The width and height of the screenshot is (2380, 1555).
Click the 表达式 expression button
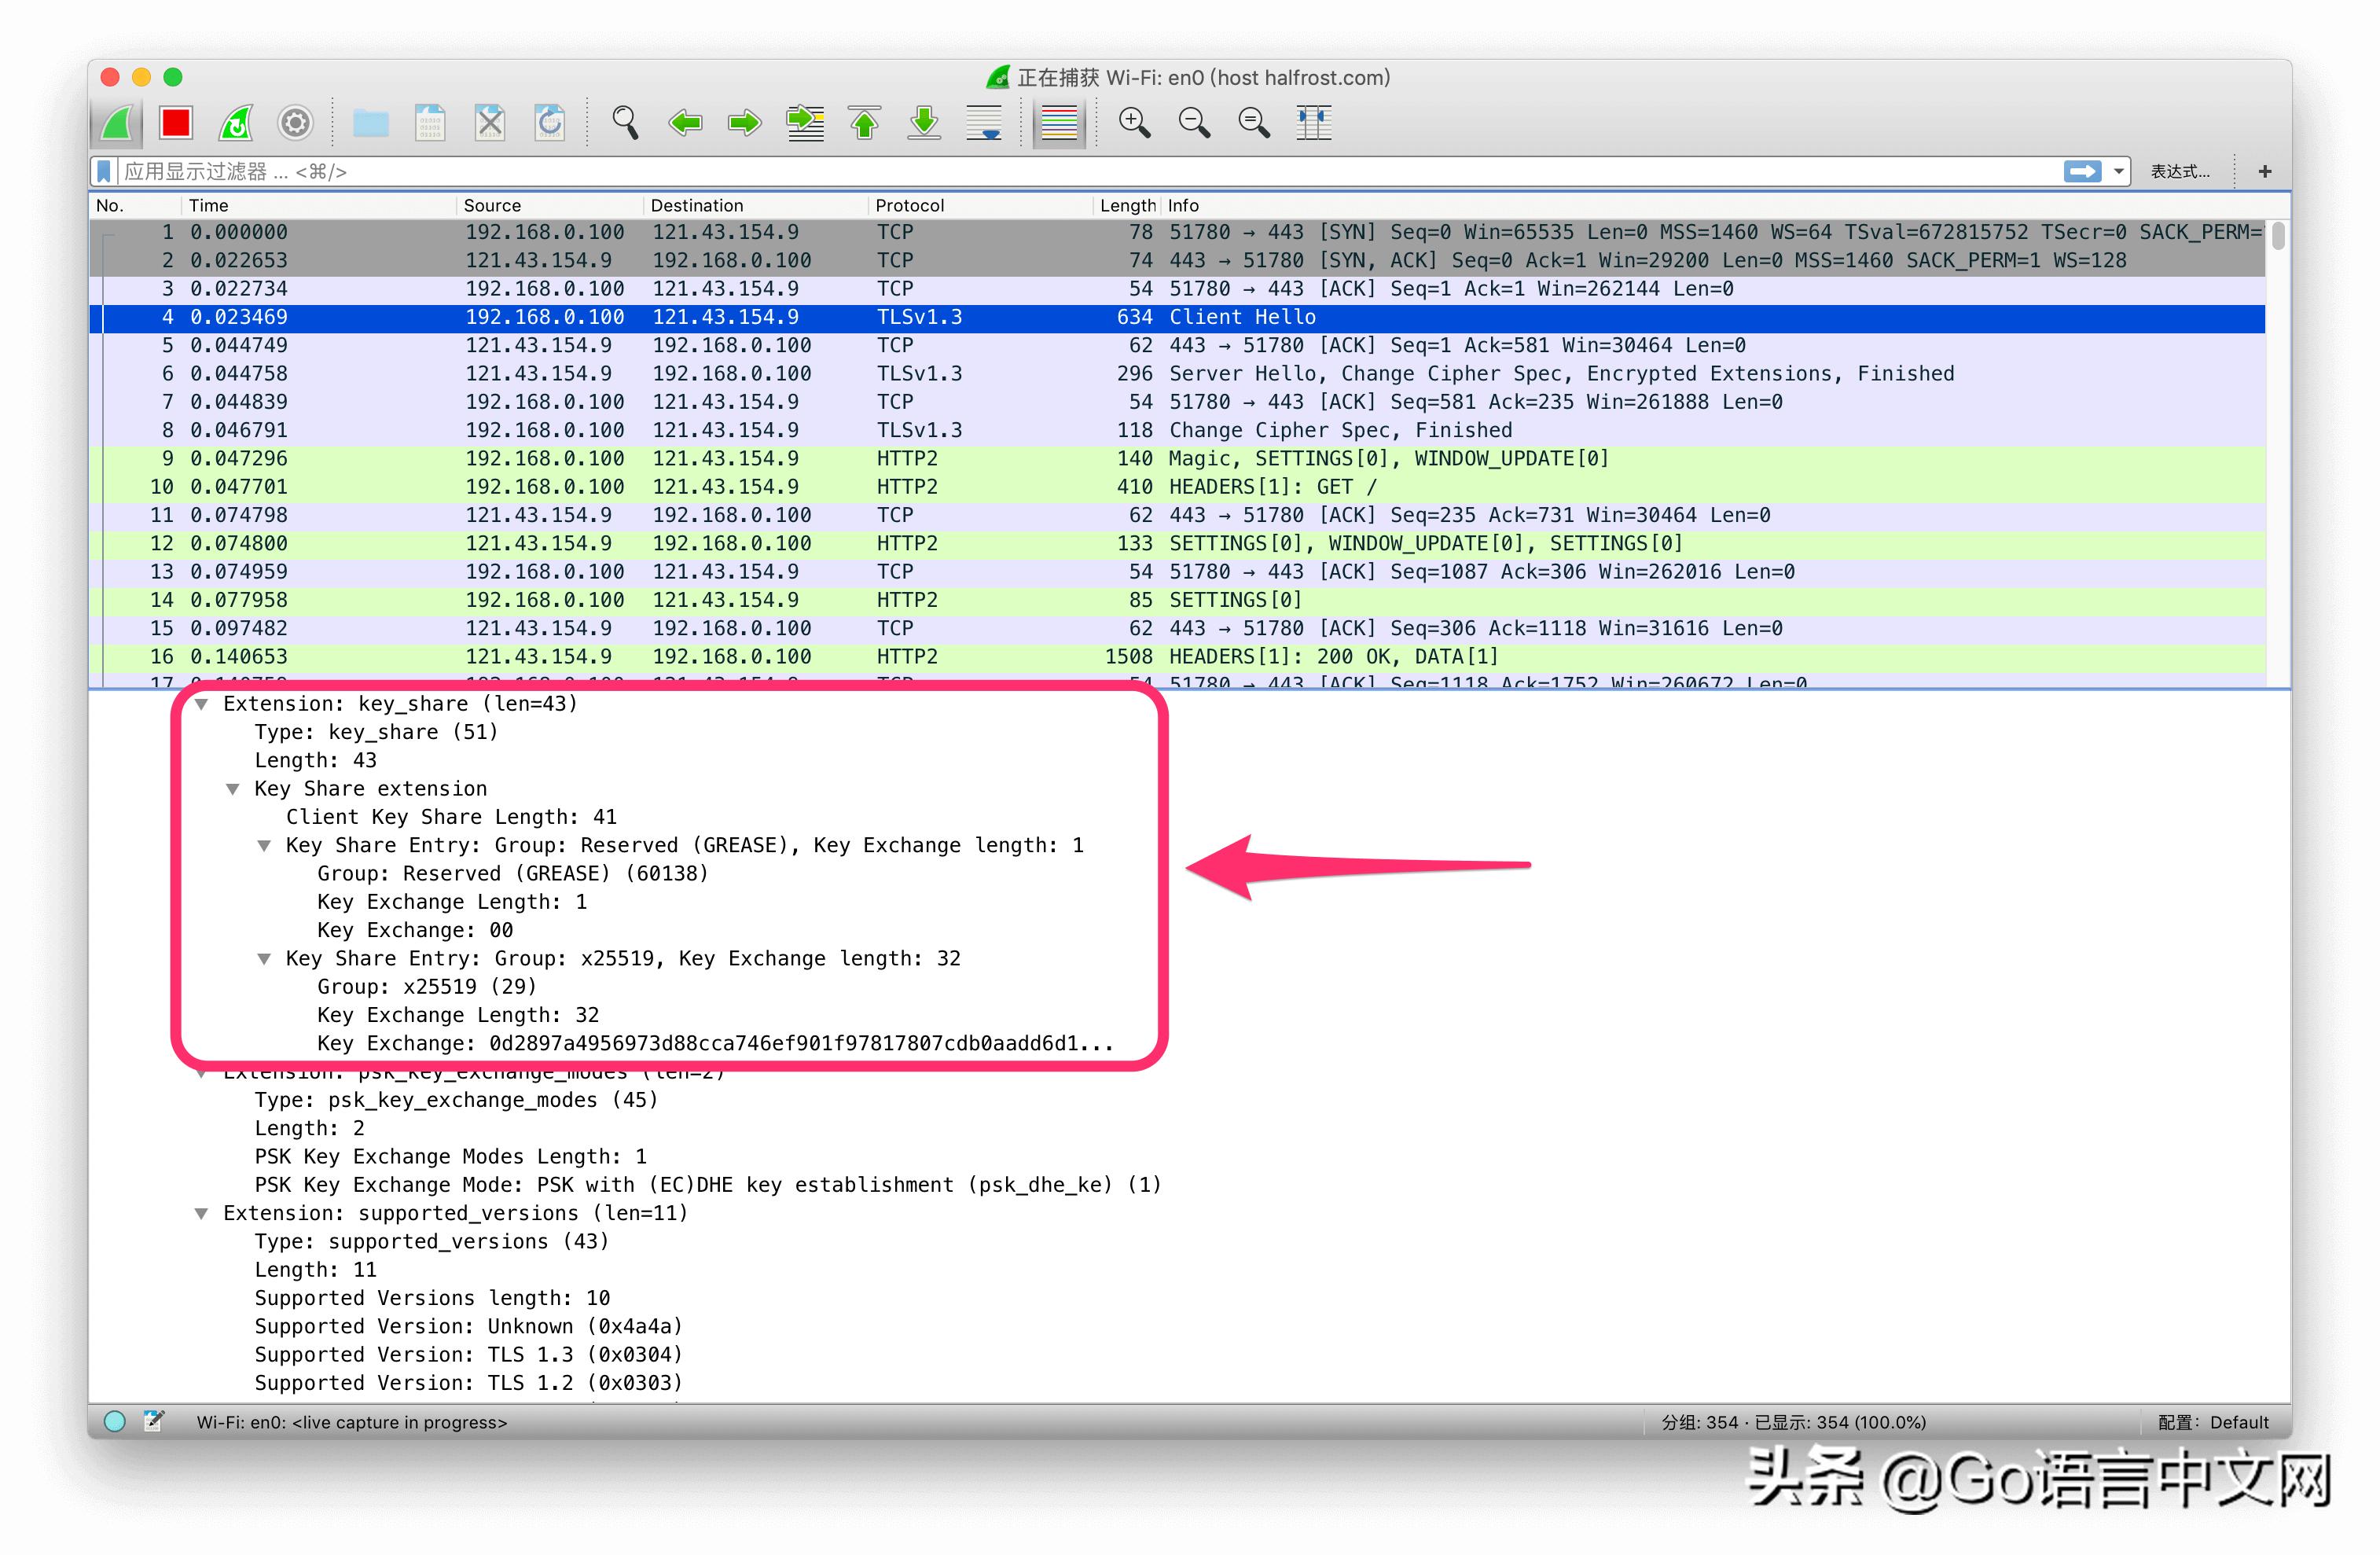click(2181, 172)
